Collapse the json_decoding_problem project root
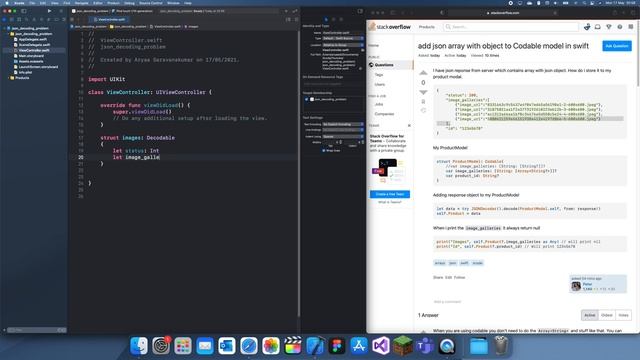Screen dimensions: 640x360 (x=4, y=29)
